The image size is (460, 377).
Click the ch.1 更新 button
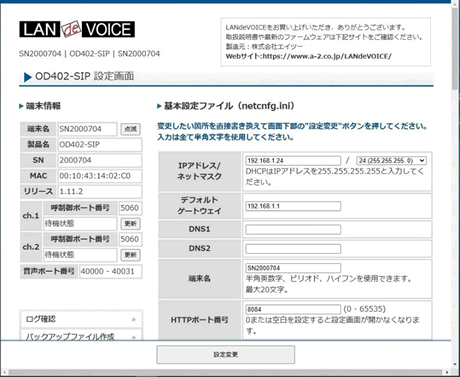130,224
